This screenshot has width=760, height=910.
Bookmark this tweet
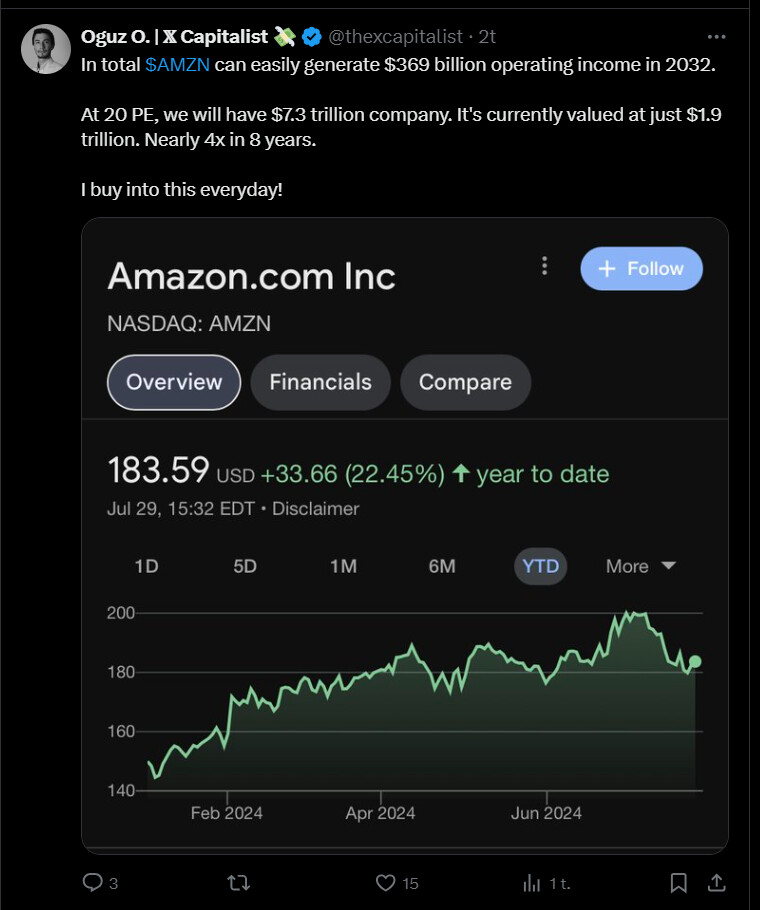pos(678,883)
